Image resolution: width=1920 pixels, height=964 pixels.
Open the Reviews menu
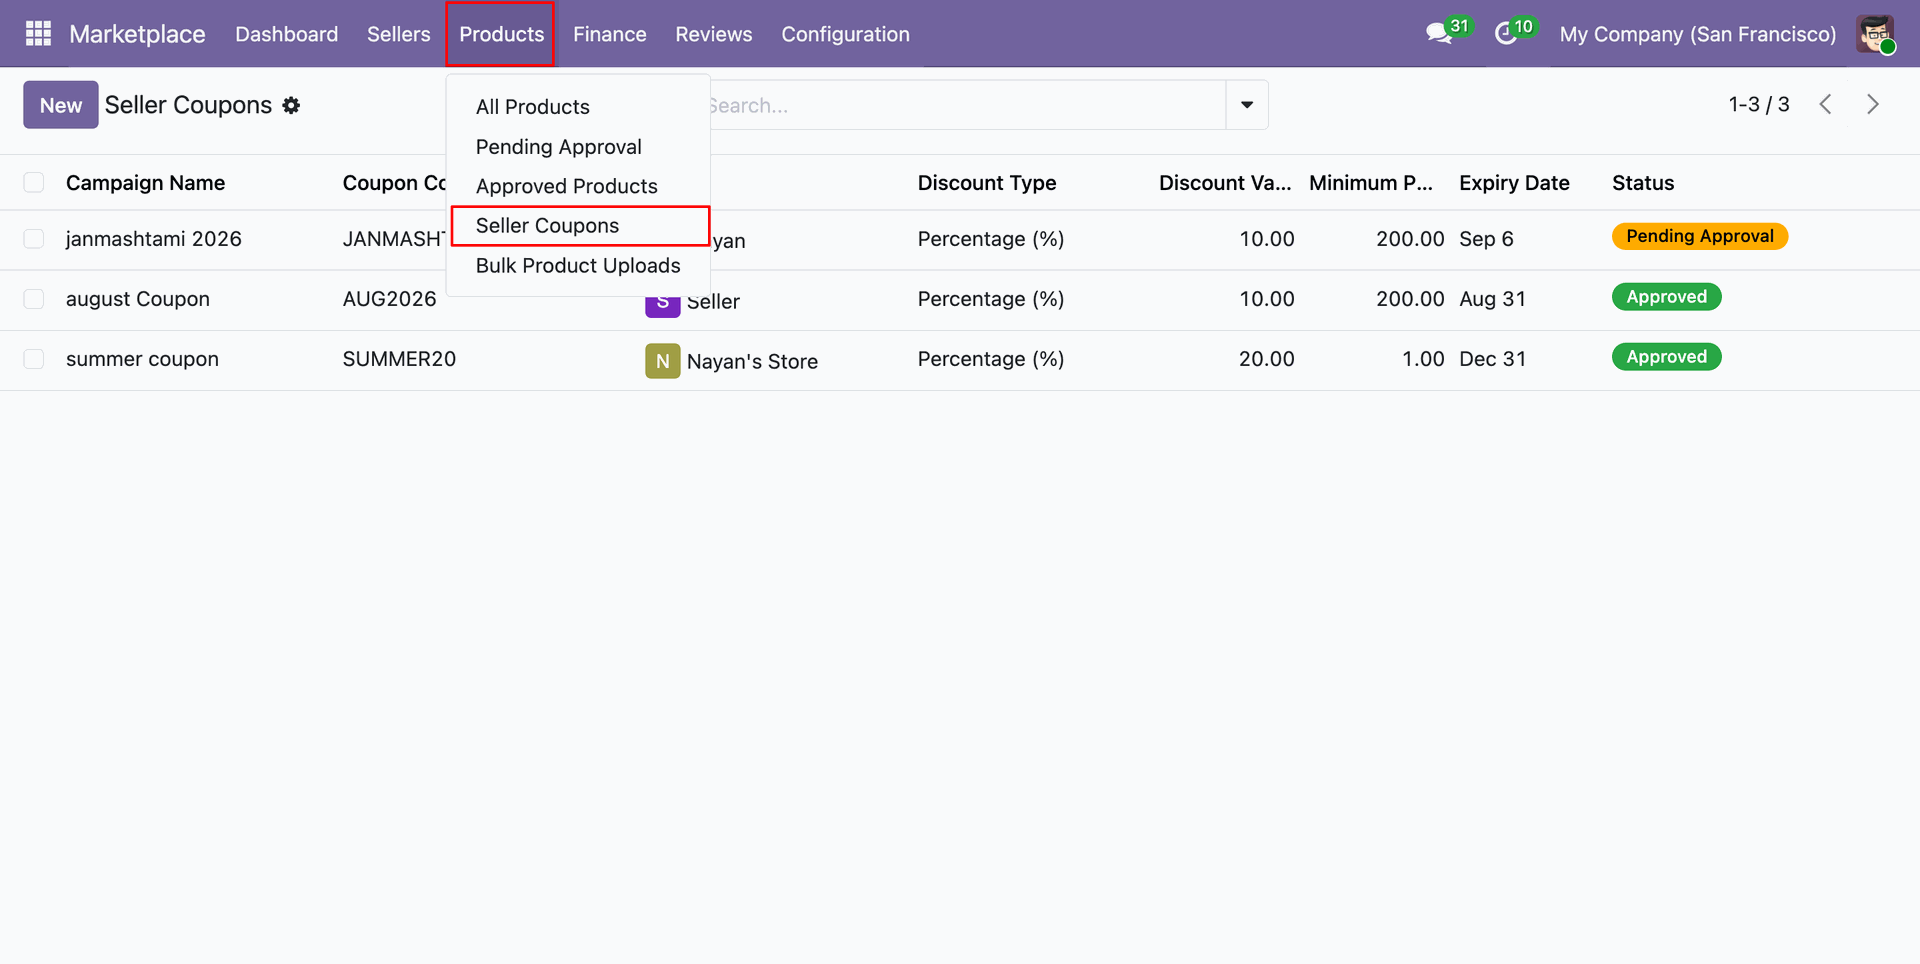(x=713, y=34)
